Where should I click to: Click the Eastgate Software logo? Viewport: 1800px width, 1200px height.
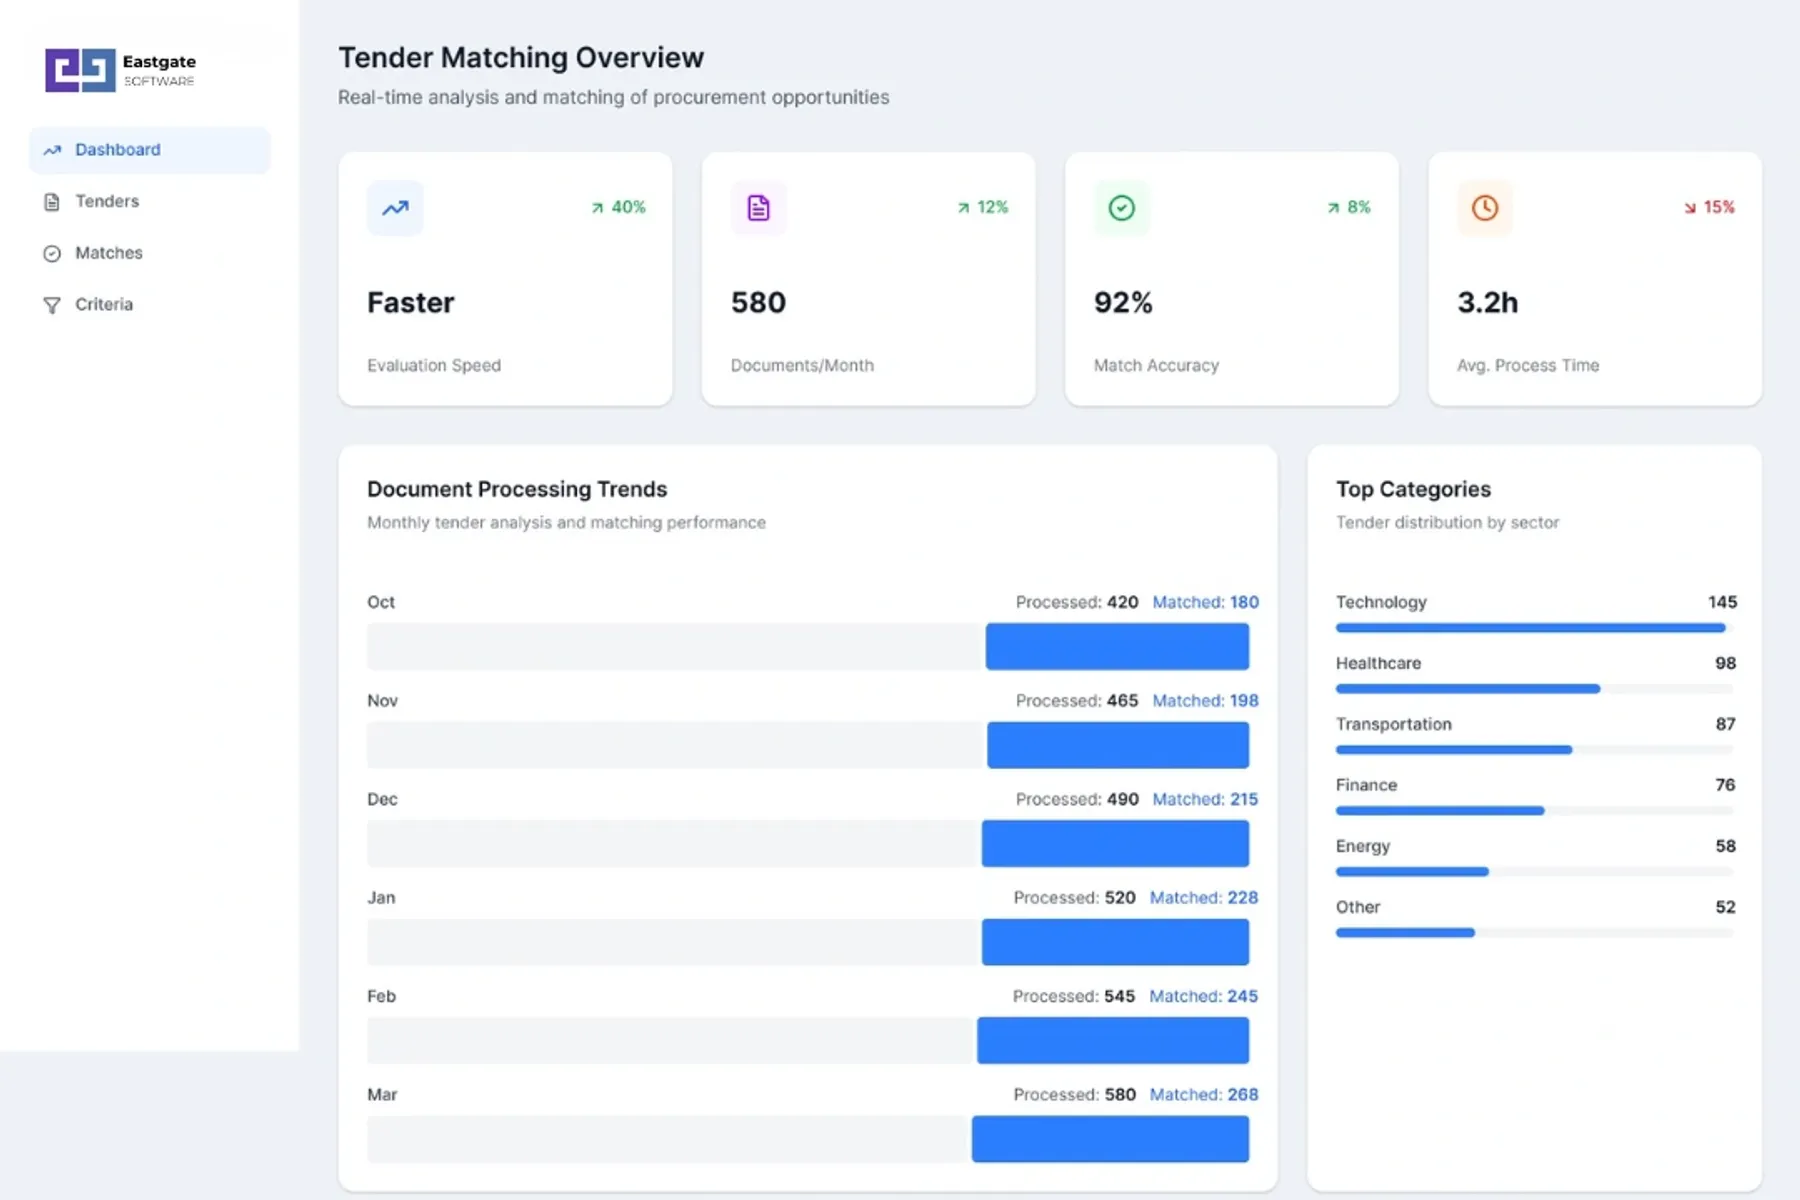tap(120, 70)
